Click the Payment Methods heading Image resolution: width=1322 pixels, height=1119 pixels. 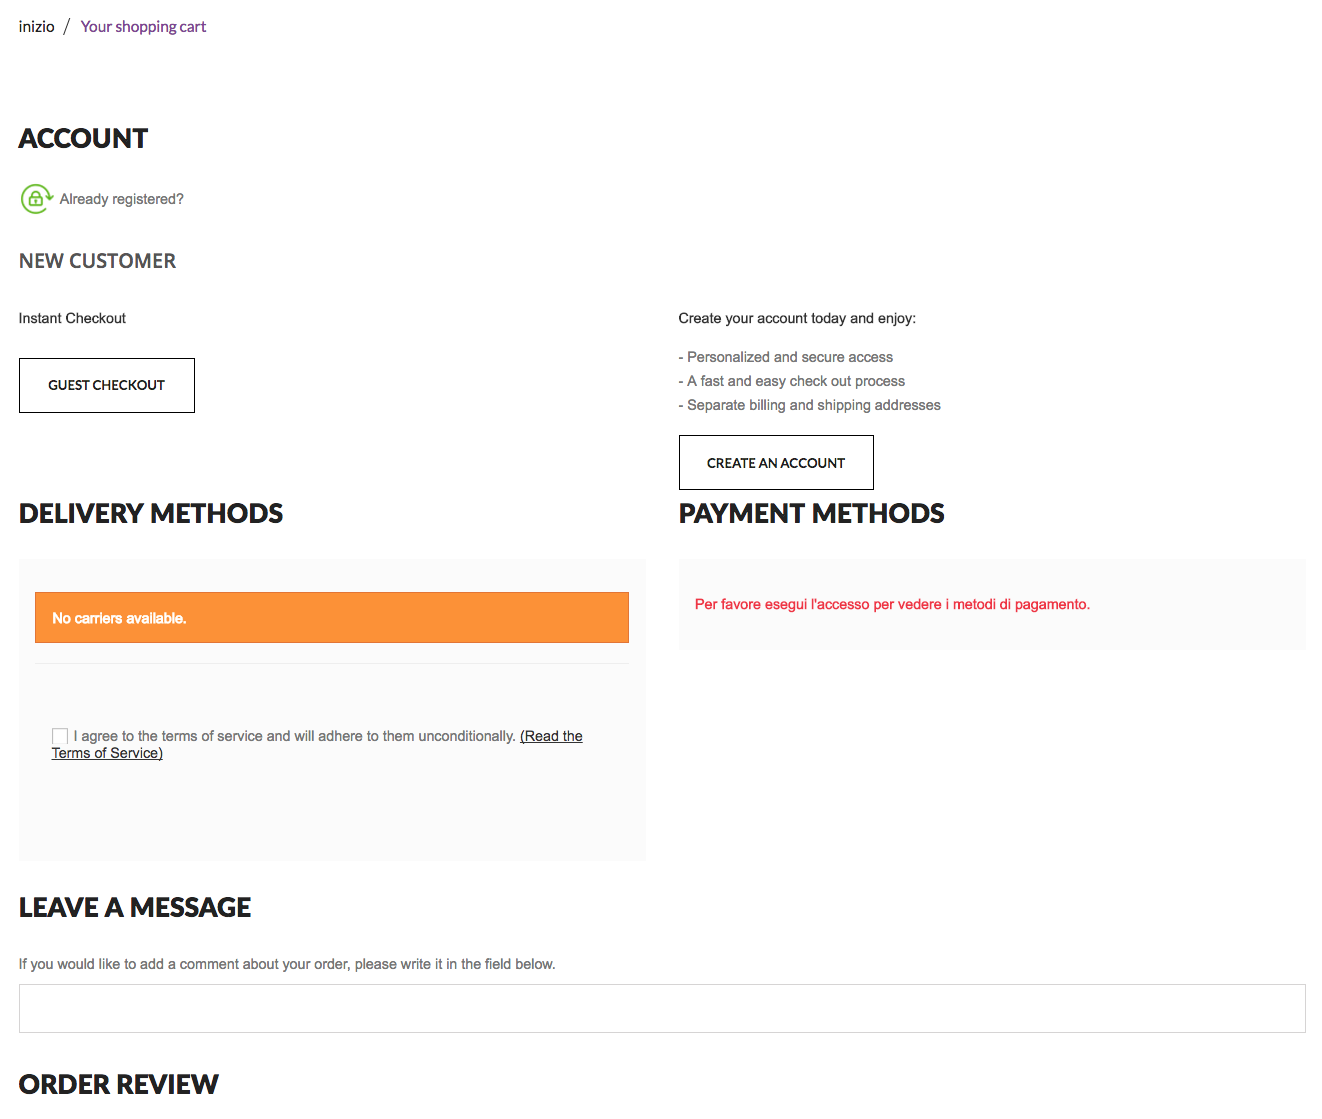click(811, 513)
